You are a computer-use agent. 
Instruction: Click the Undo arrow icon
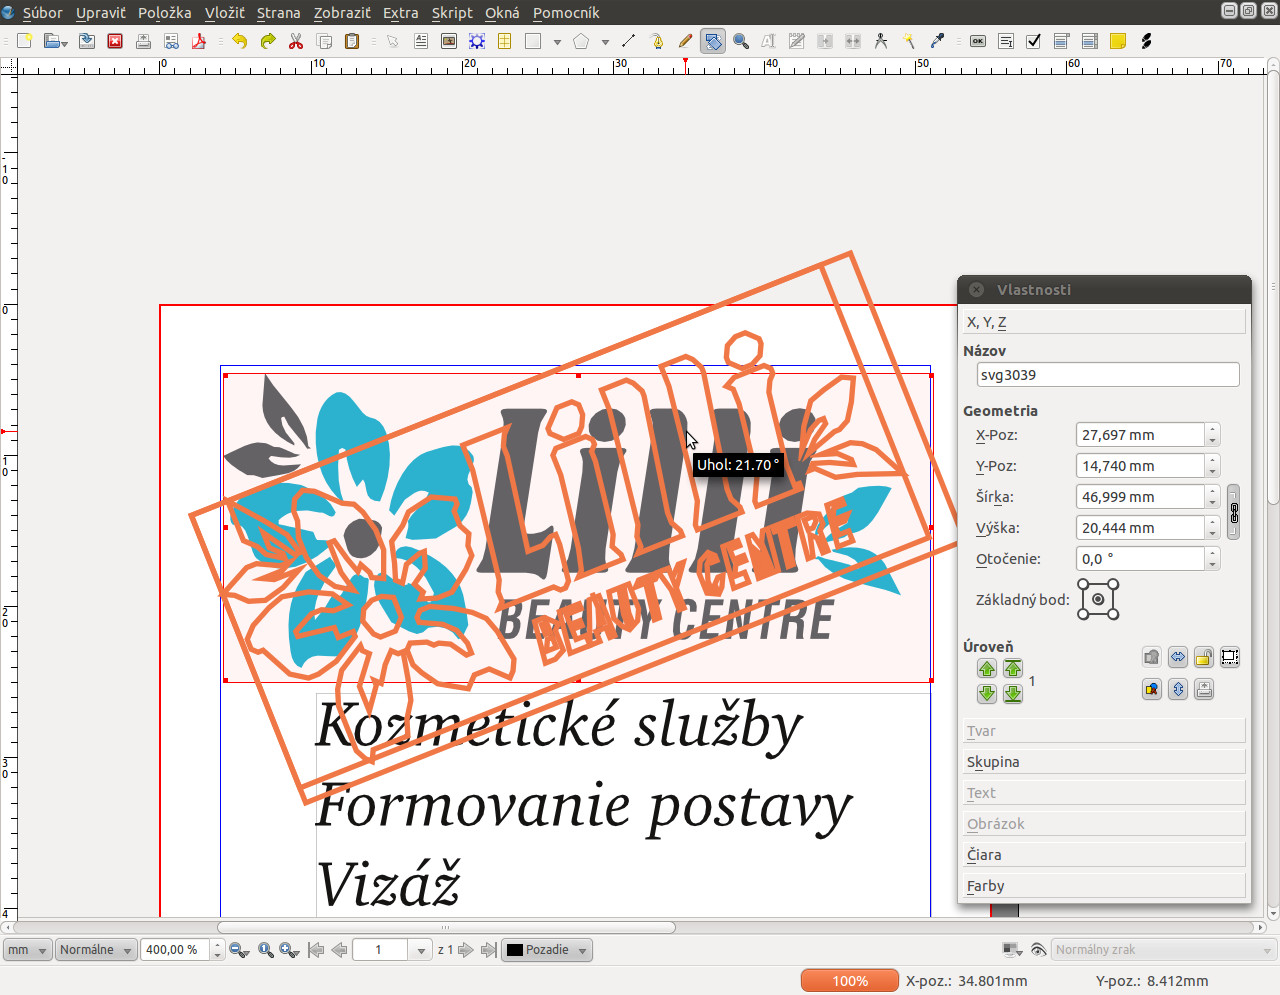tap(239, 41)
